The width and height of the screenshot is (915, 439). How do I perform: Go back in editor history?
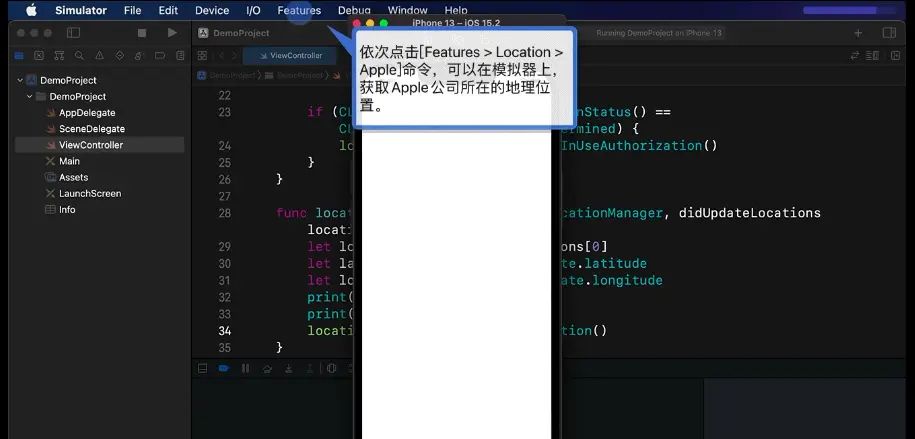point(221,56)
